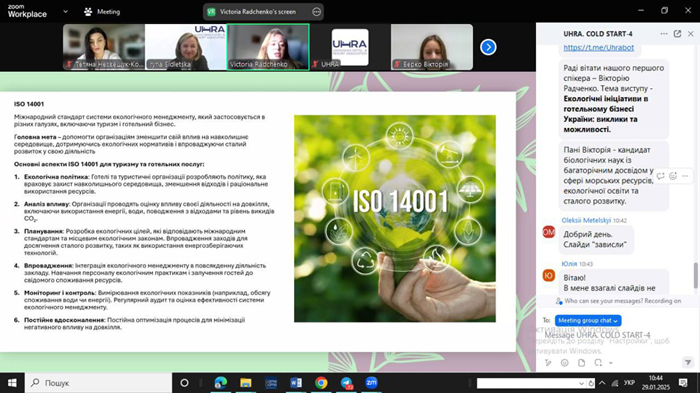Viewport: 700px width, 393px height.
Task: Open the emoji picker in chat
Action: tap(565, 363)
